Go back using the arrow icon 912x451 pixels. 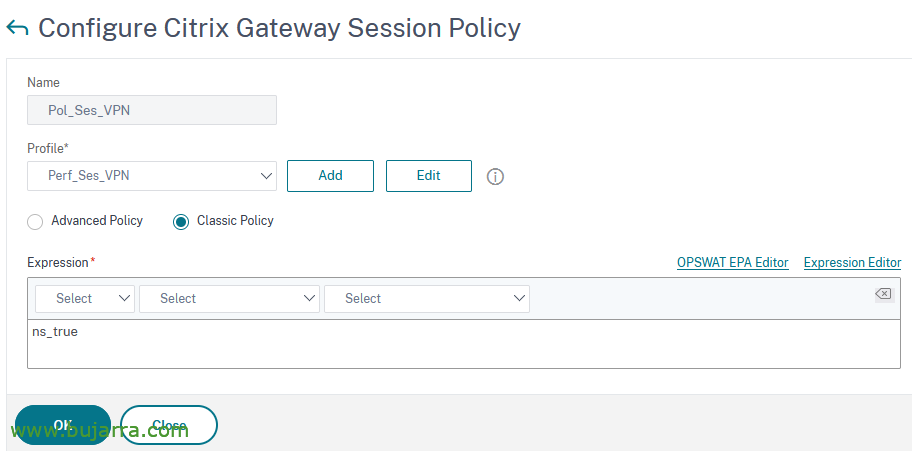point(17,28)
